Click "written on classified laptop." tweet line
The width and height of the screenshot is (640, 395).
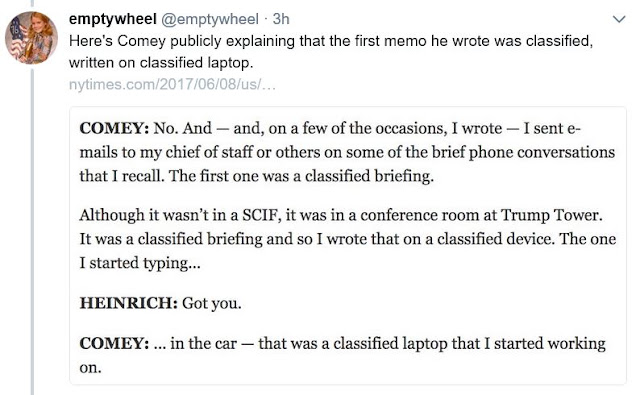[161, 62]
